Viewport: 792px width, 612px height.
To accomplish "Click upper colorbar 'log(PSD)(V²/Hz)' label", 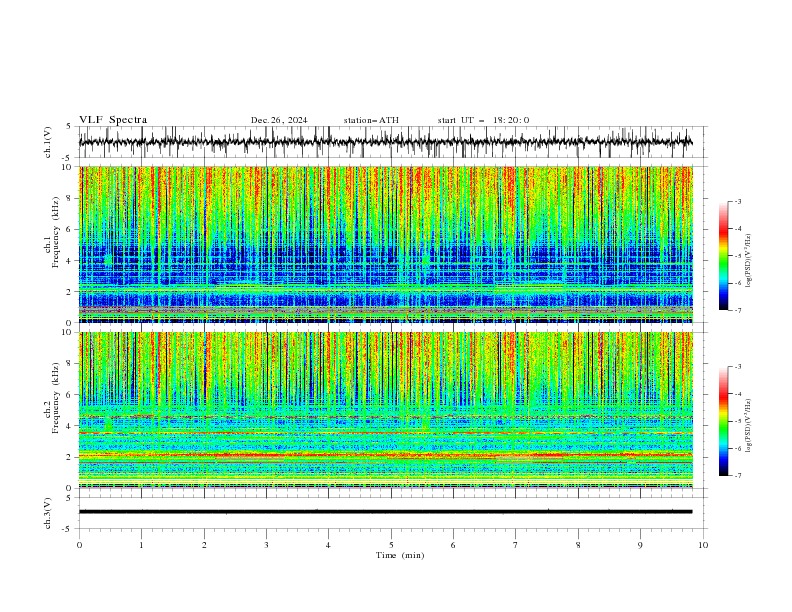I will point(749,261).
